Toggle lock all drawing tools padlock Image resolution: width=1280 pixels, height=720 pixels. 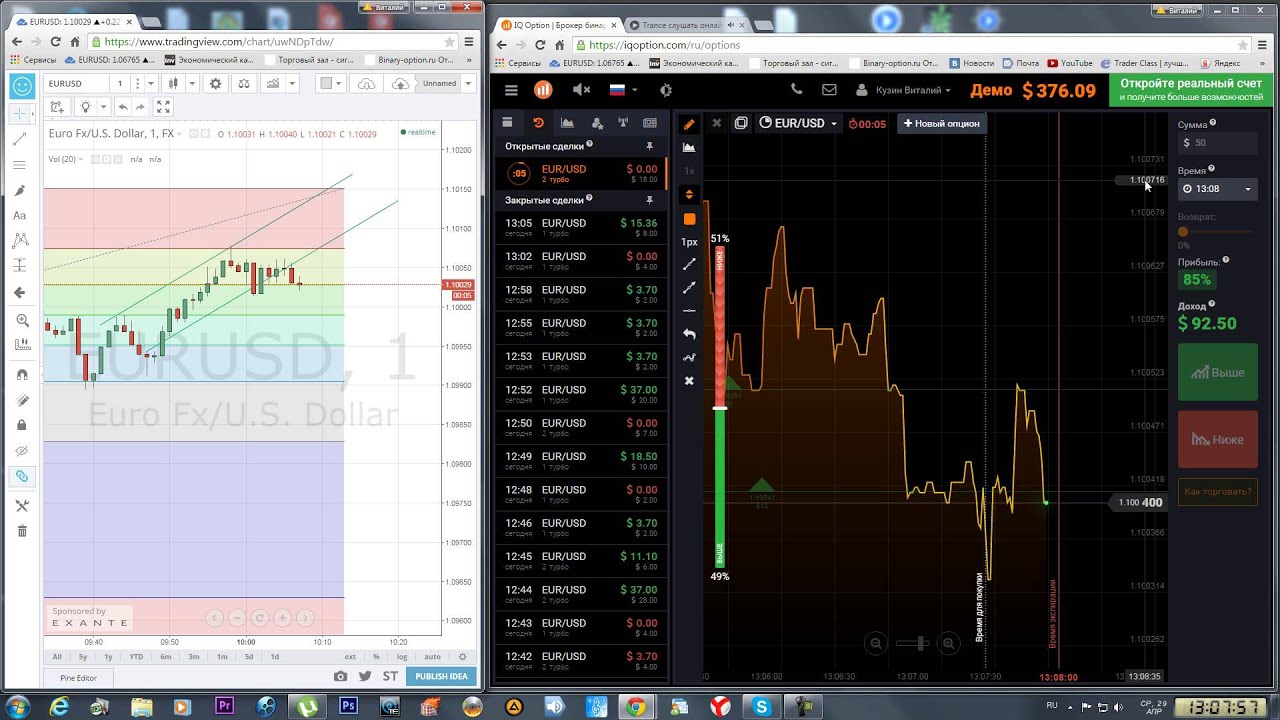pyautogui.click(x=22, y=425)
